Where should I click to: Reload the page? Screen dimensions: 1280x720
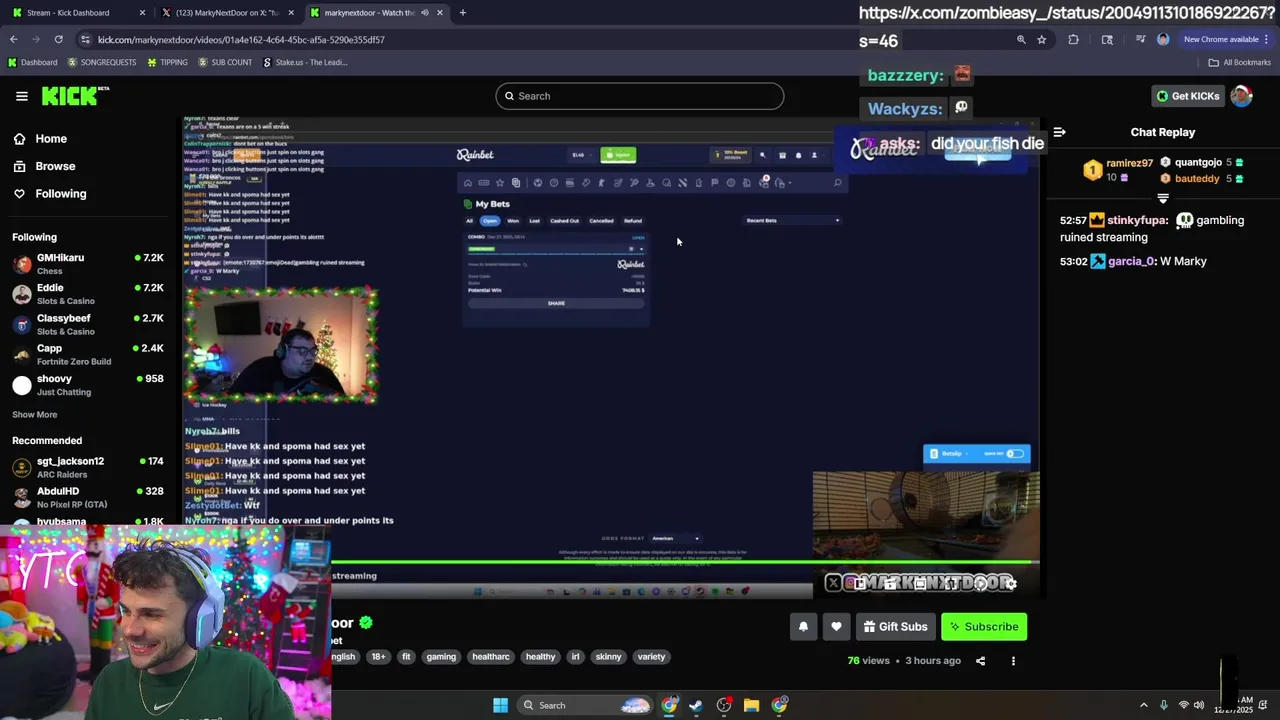(59, 39)
